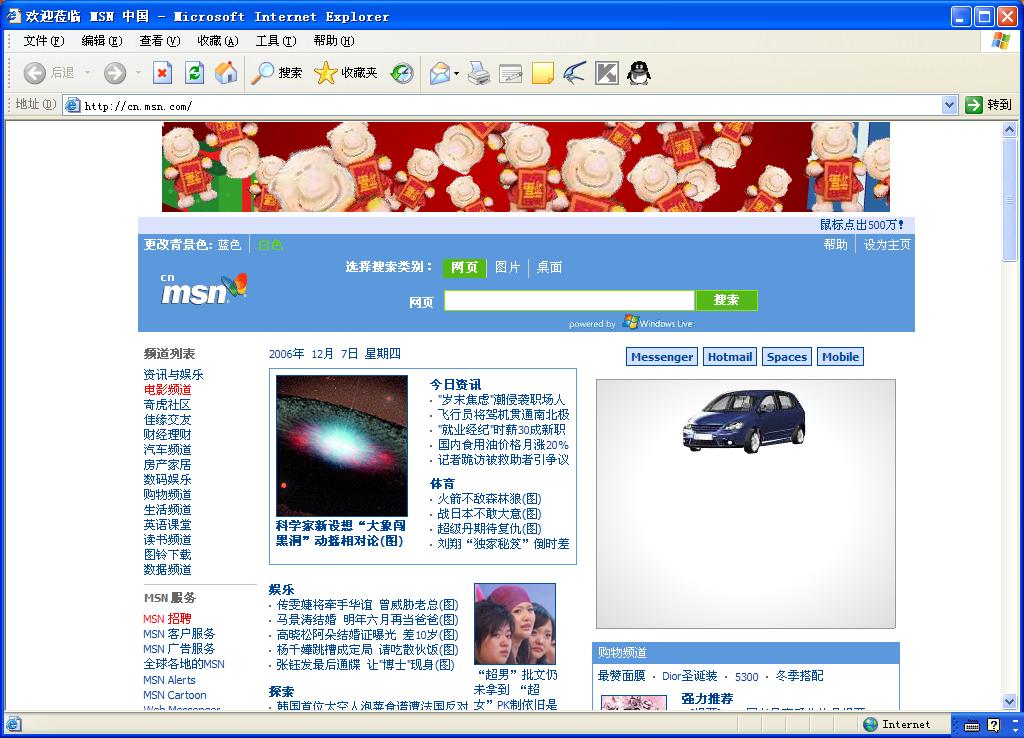Click the green Go arrow icon
This screenshot has width=1024, height=738.
[974, 104]
